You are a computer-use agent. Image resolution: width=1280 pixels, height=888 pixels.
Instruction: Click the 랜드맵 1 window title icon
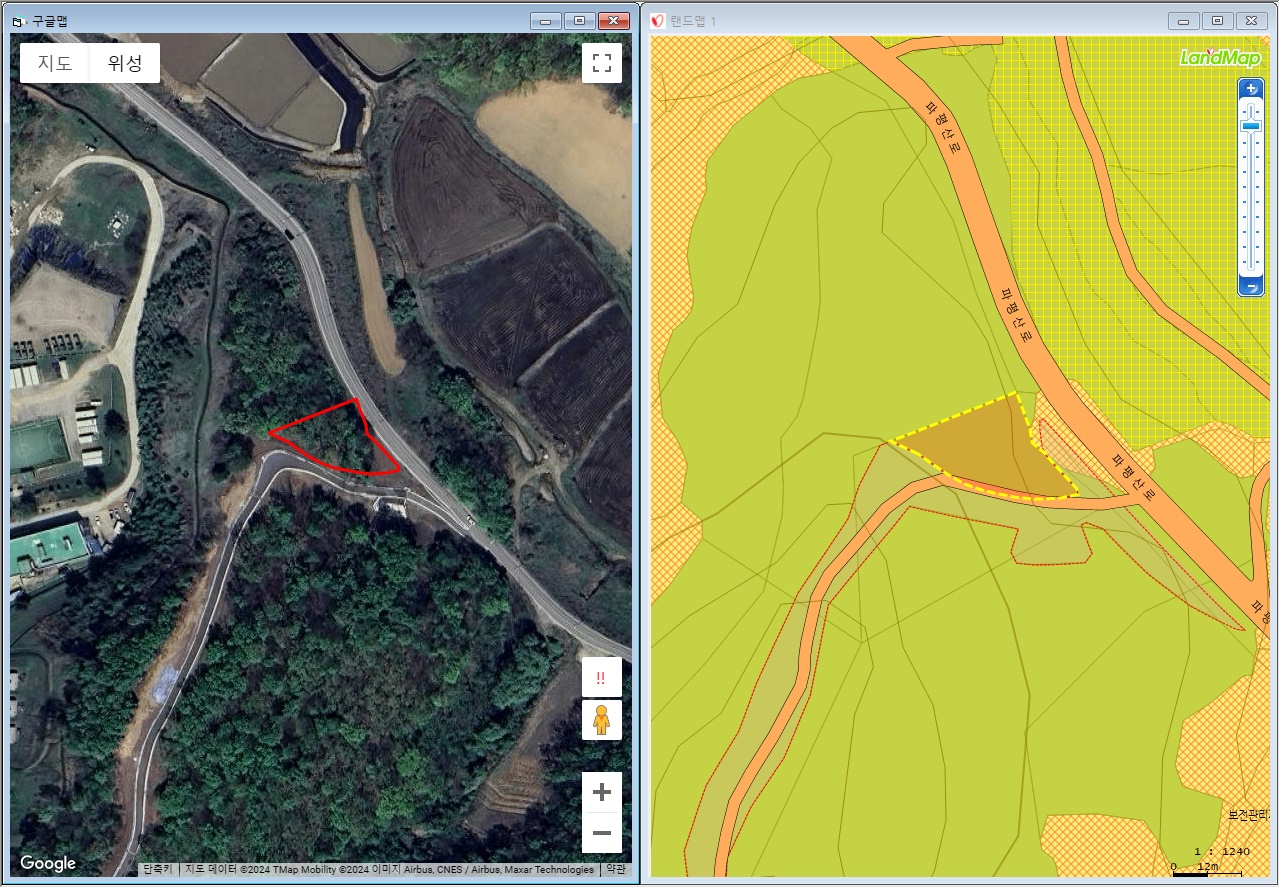(x=658, y=21)
